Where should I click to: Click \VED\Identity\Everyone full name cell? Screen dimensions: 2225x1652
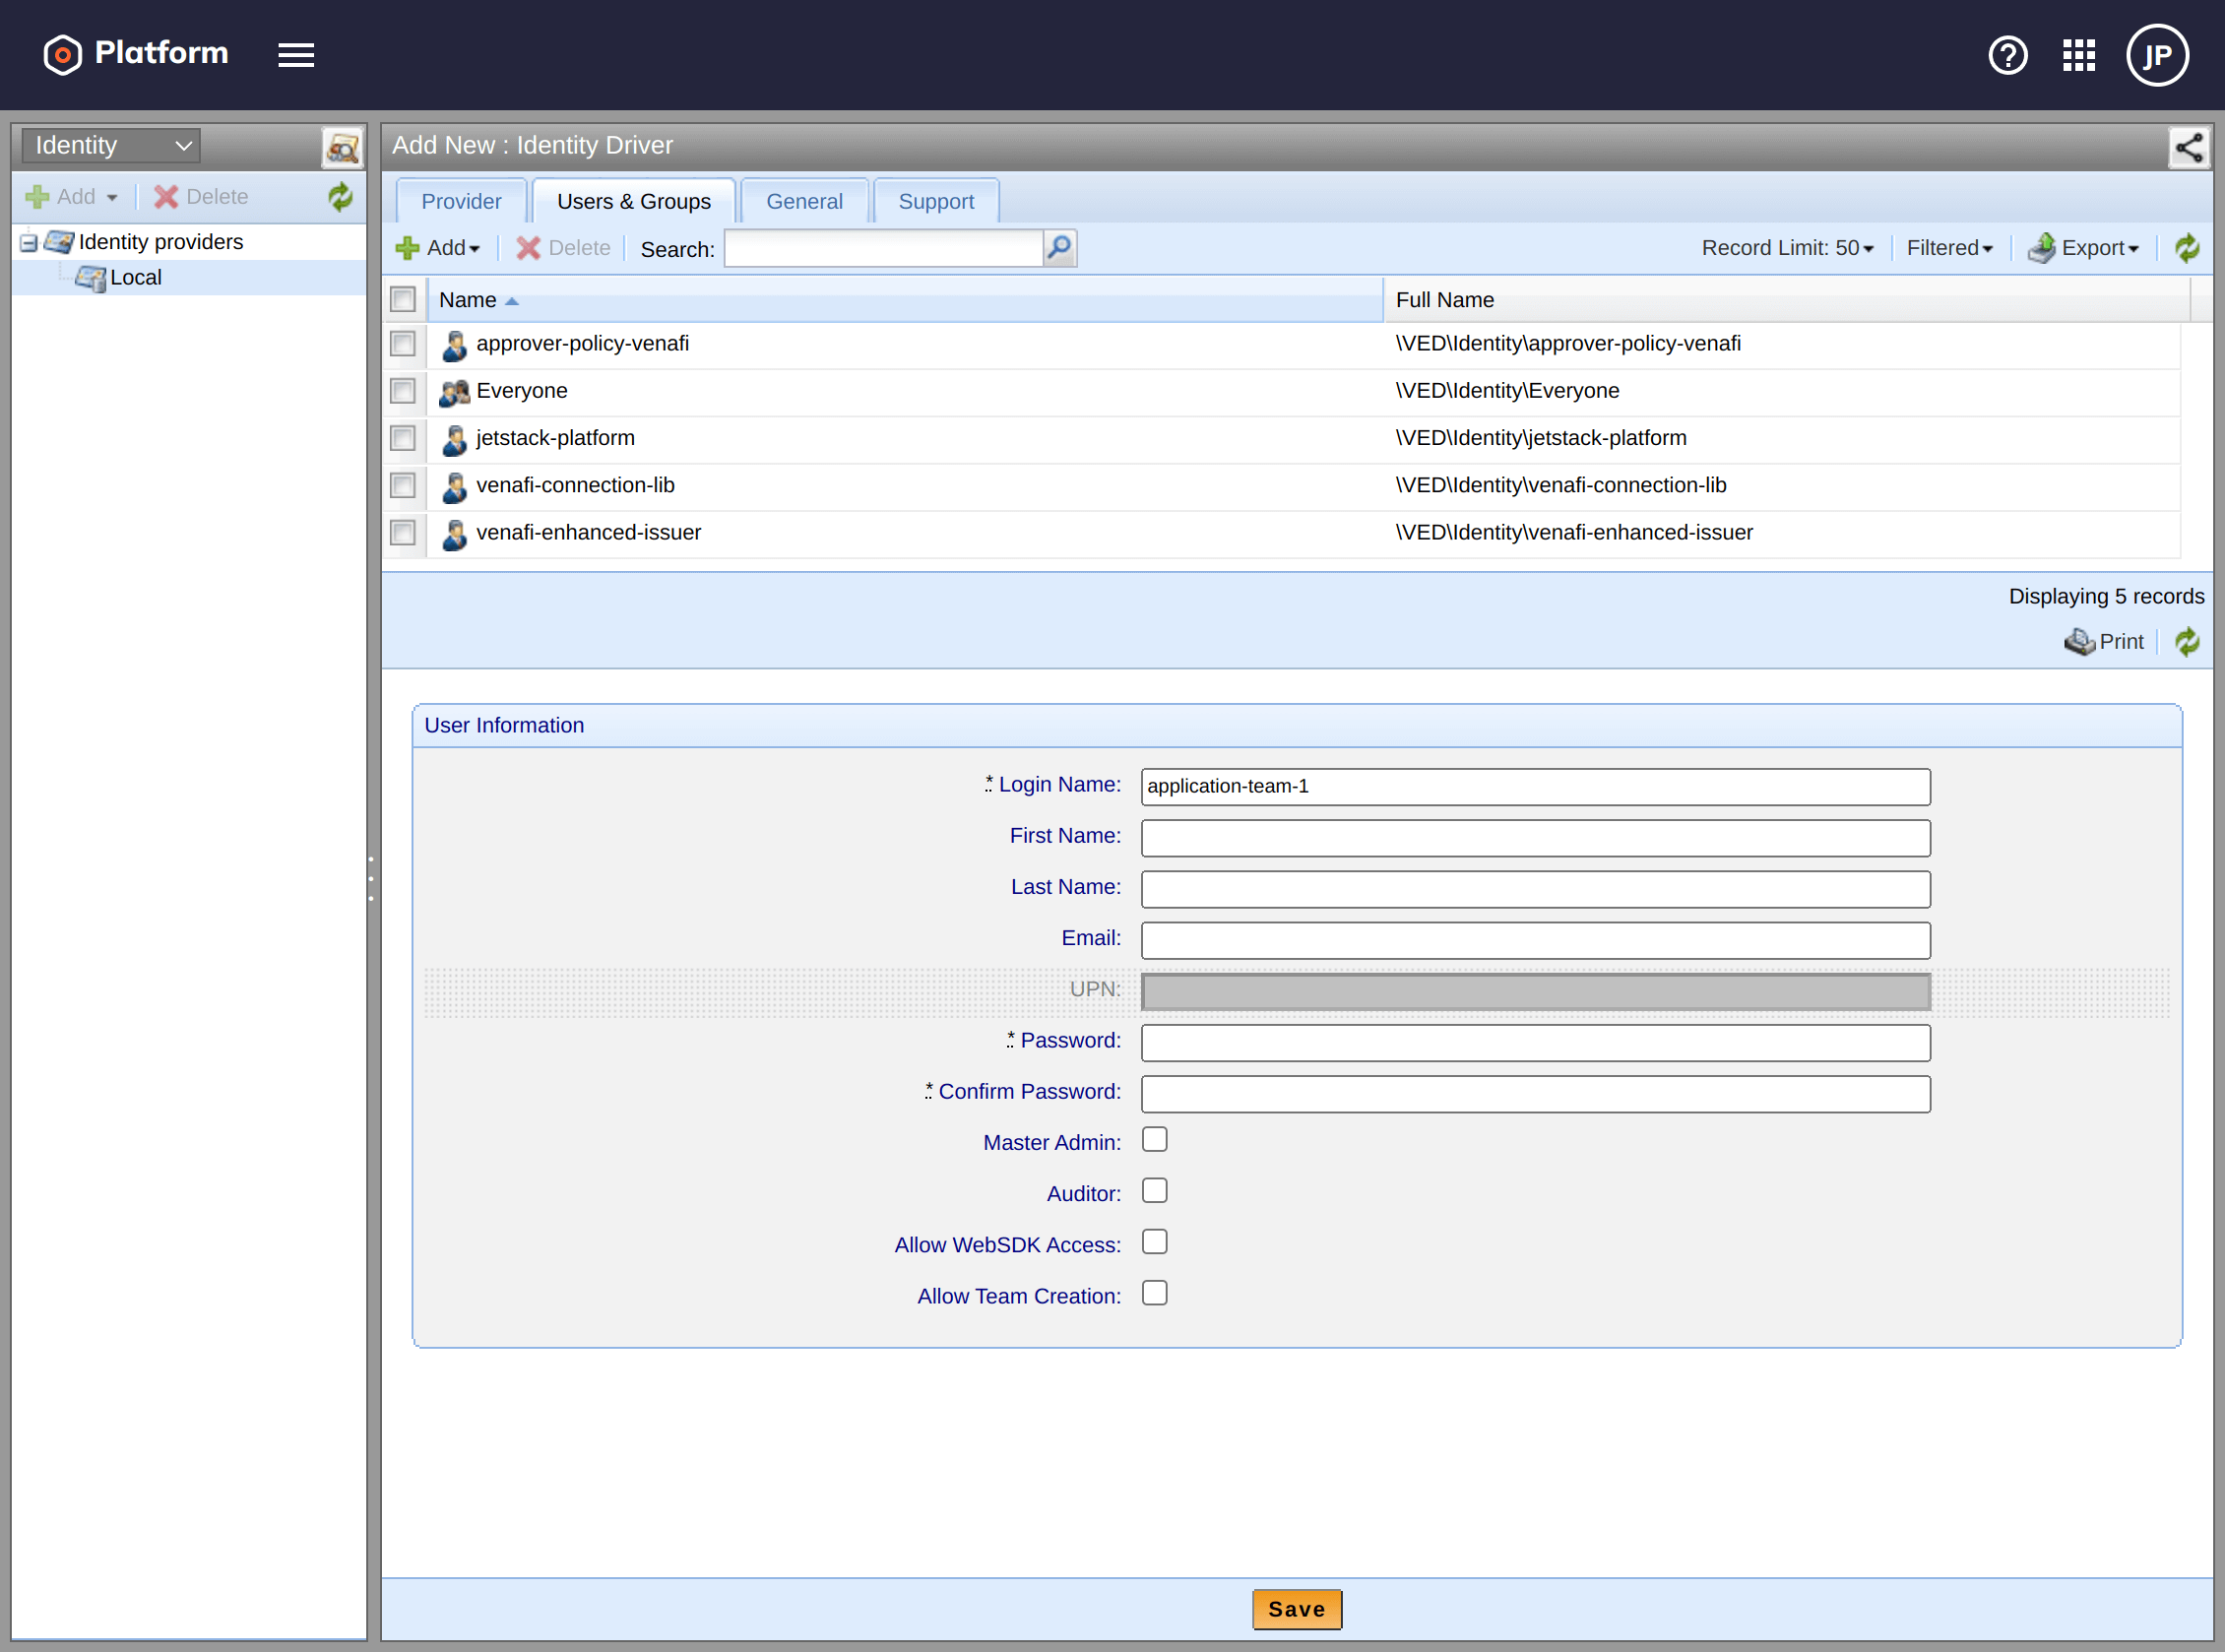(1507, 391)
